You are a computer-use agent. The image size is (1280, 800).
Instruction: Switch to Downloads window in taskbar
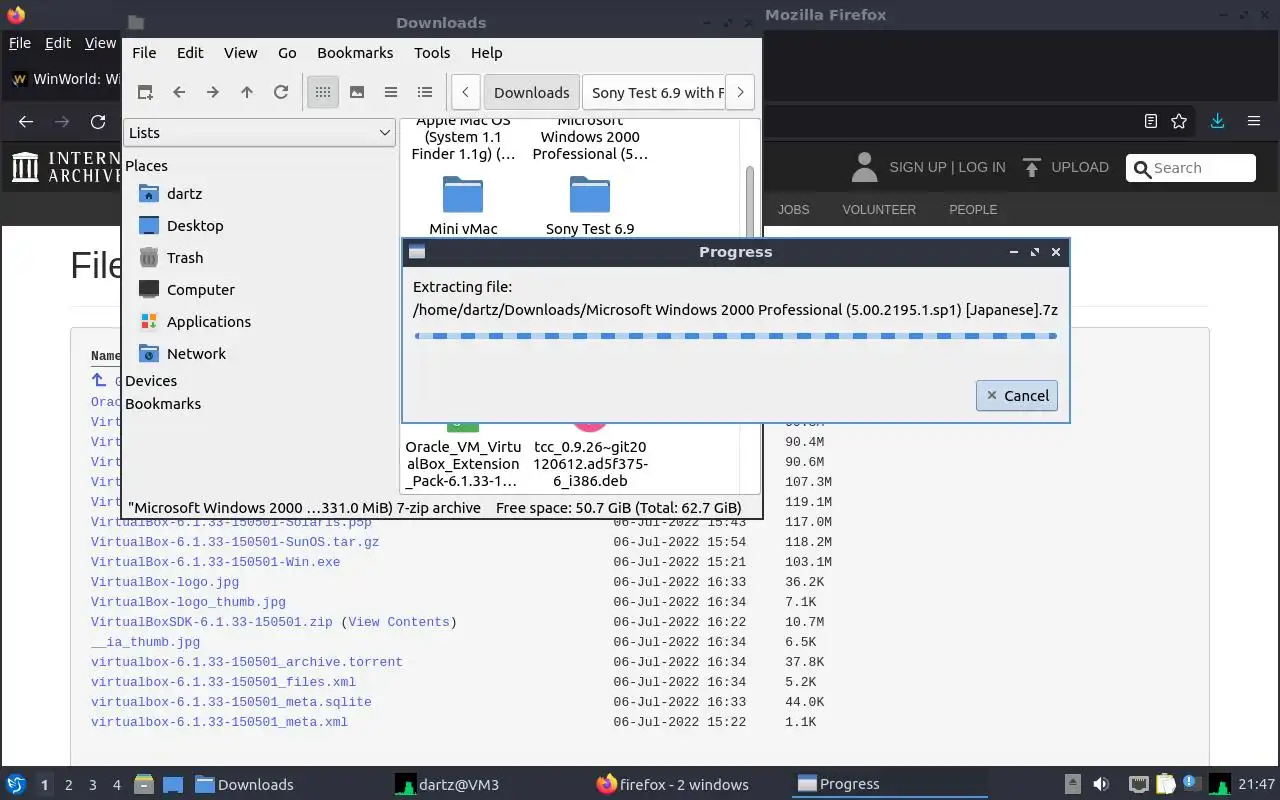tap(245, 784)
